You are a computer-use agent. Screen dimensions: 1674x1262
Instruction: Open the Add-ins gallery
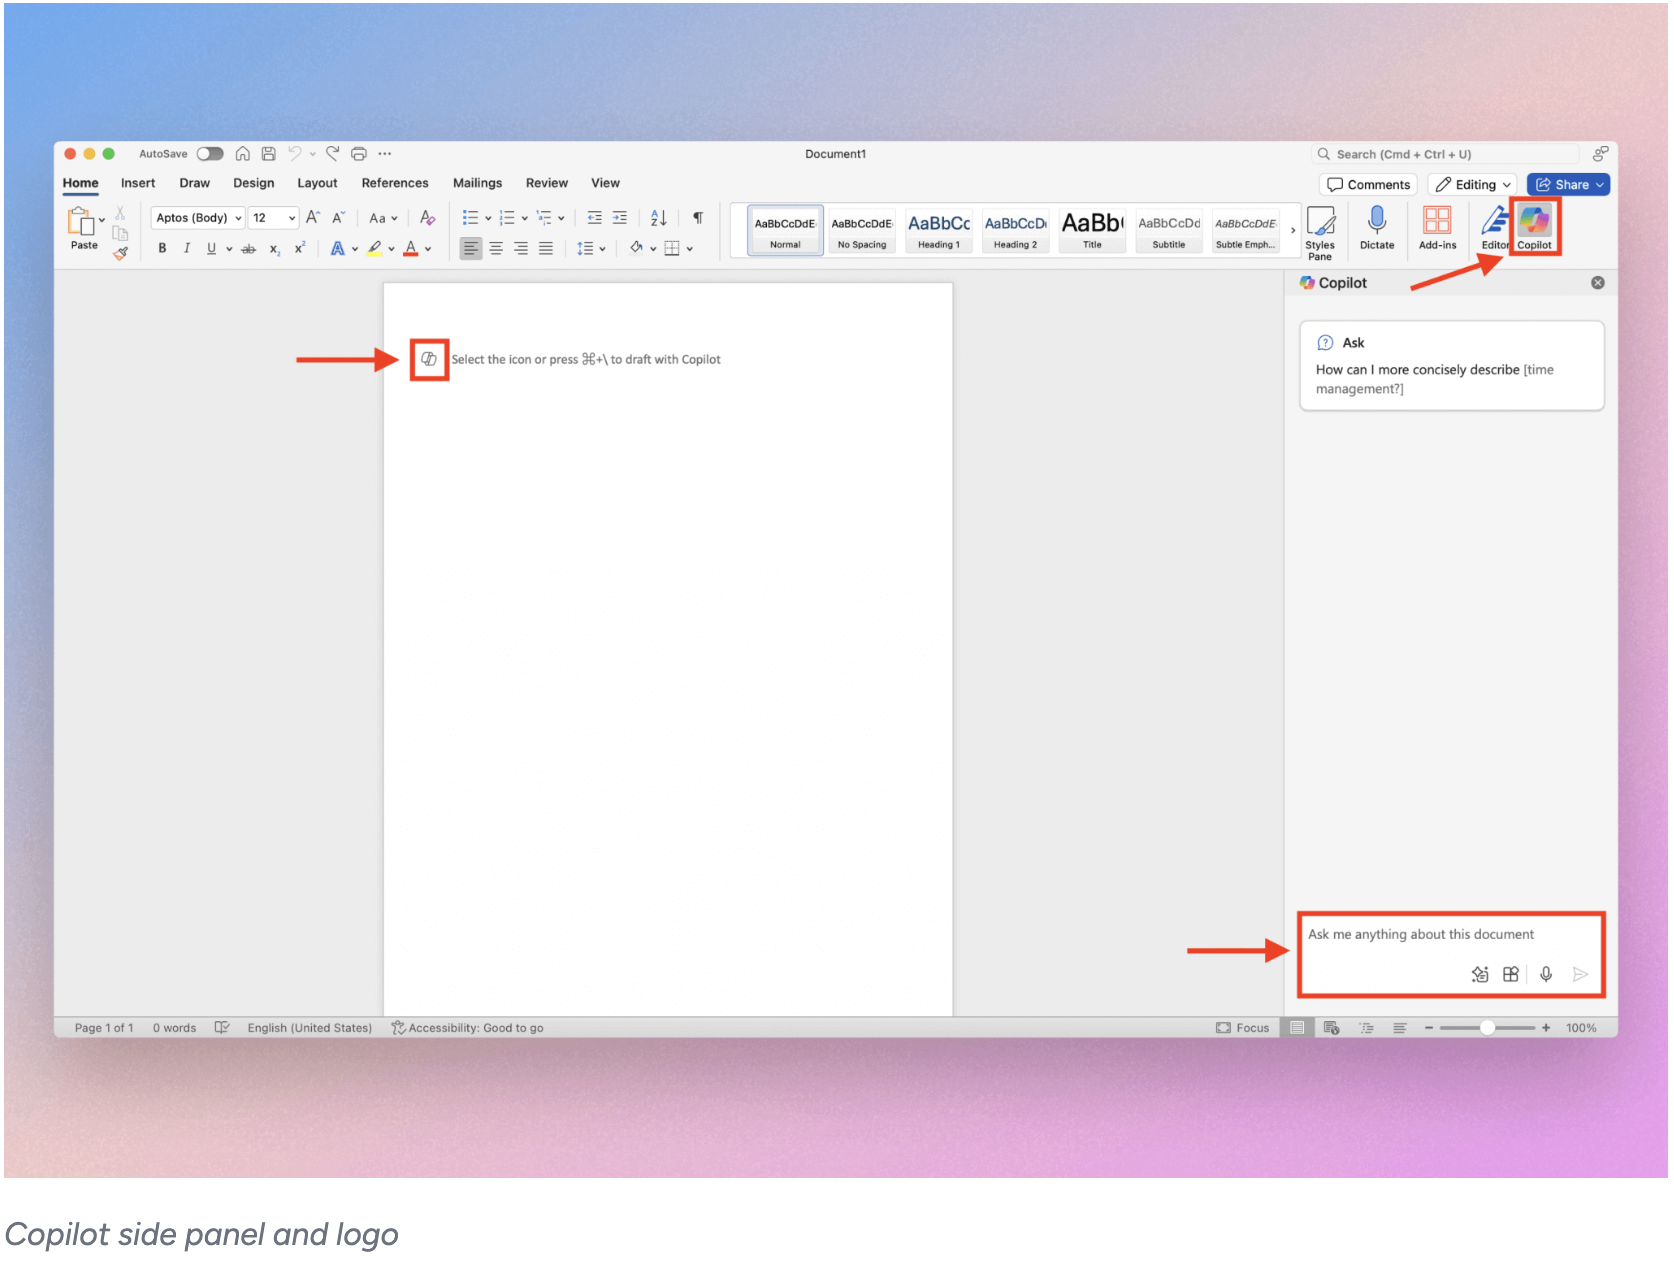coord(1437,228)
